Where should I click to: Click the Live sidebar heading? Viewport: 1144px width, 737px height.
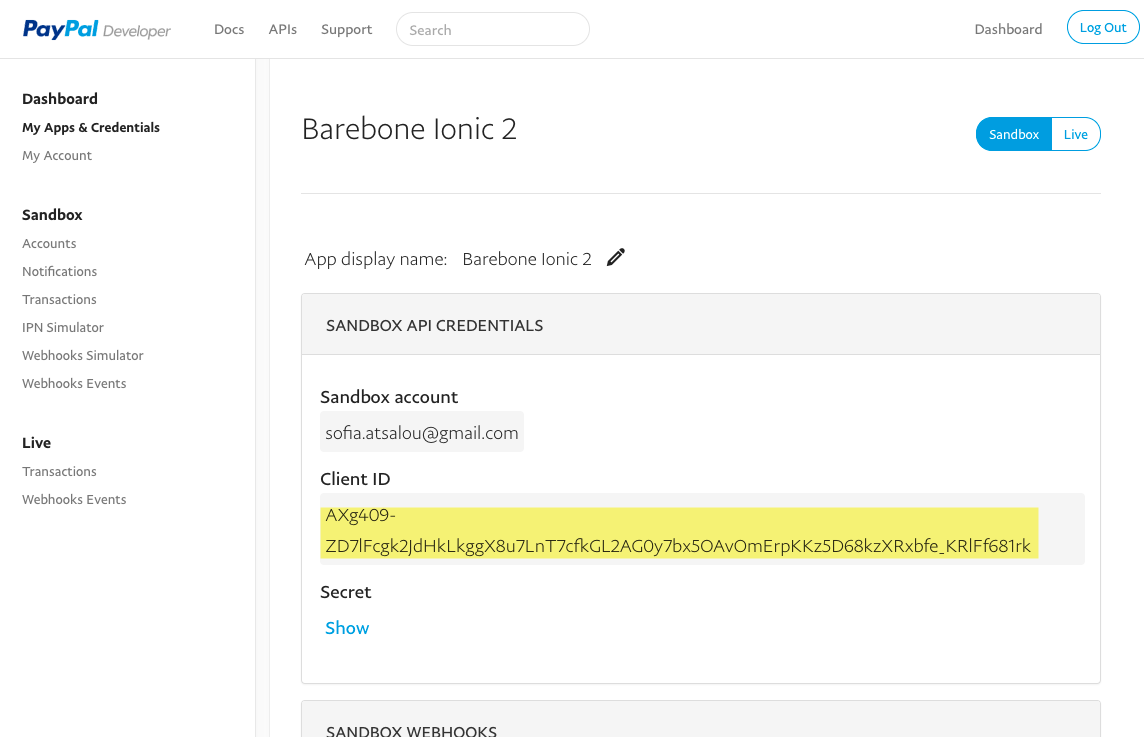pos(36,443)
